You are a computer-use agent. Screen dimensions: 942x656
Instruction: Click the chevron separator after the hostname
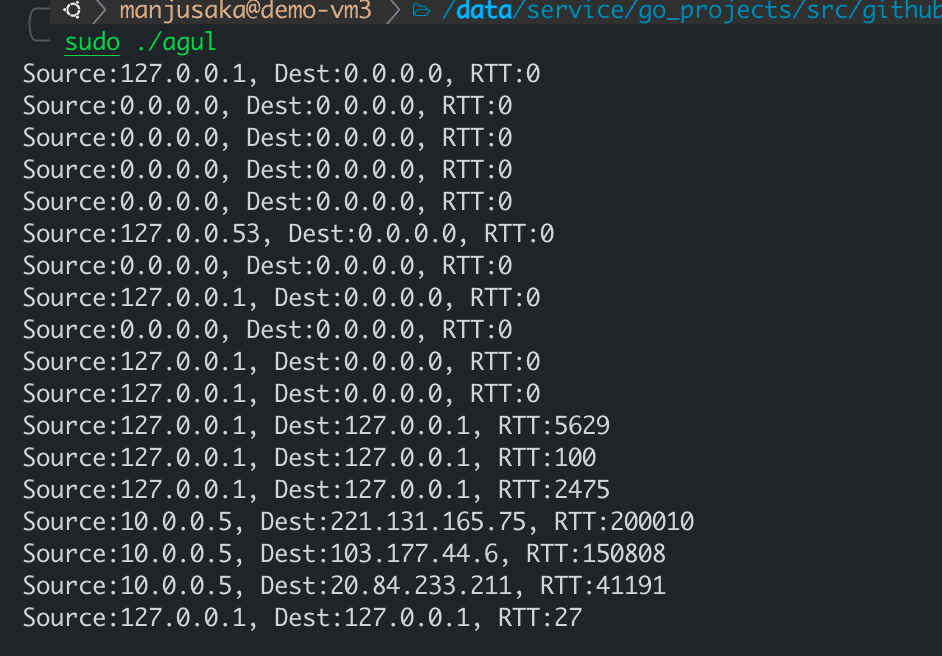[392, 11]
